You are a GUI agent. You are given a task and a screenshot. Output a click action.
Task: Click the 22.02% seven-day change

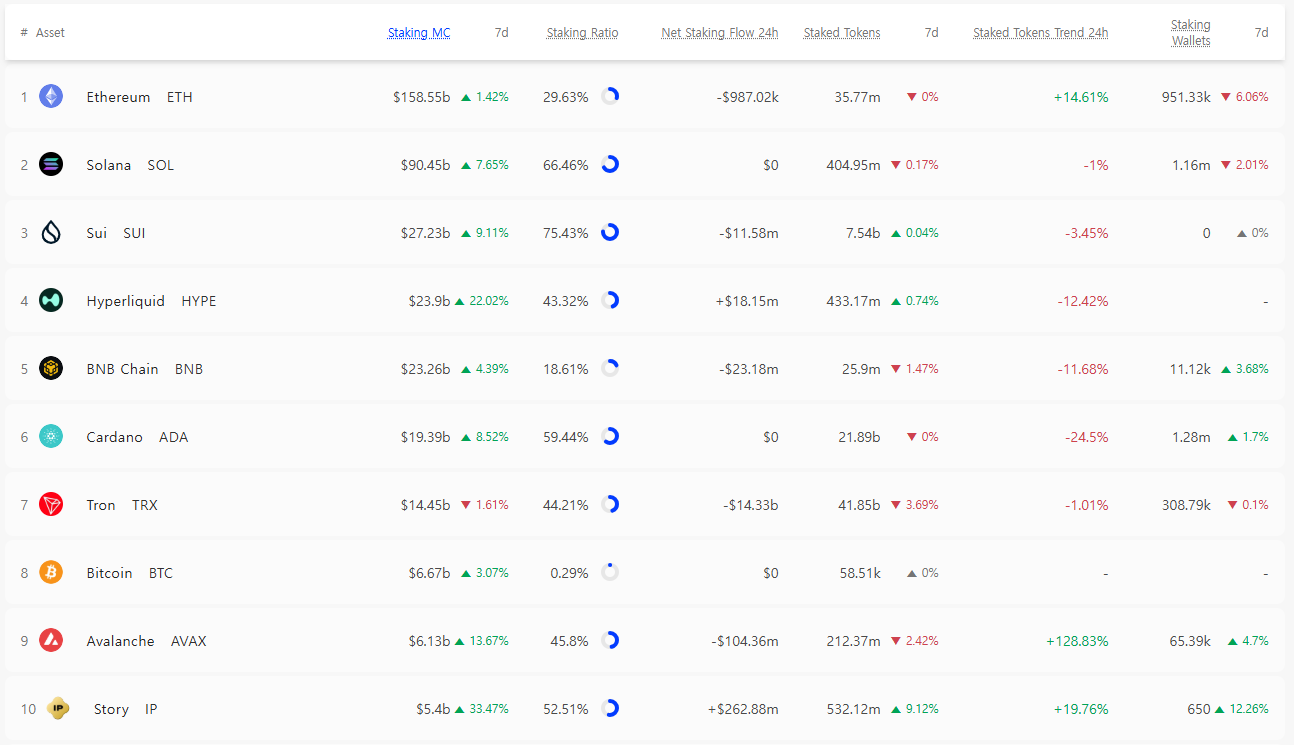point(489,301)
